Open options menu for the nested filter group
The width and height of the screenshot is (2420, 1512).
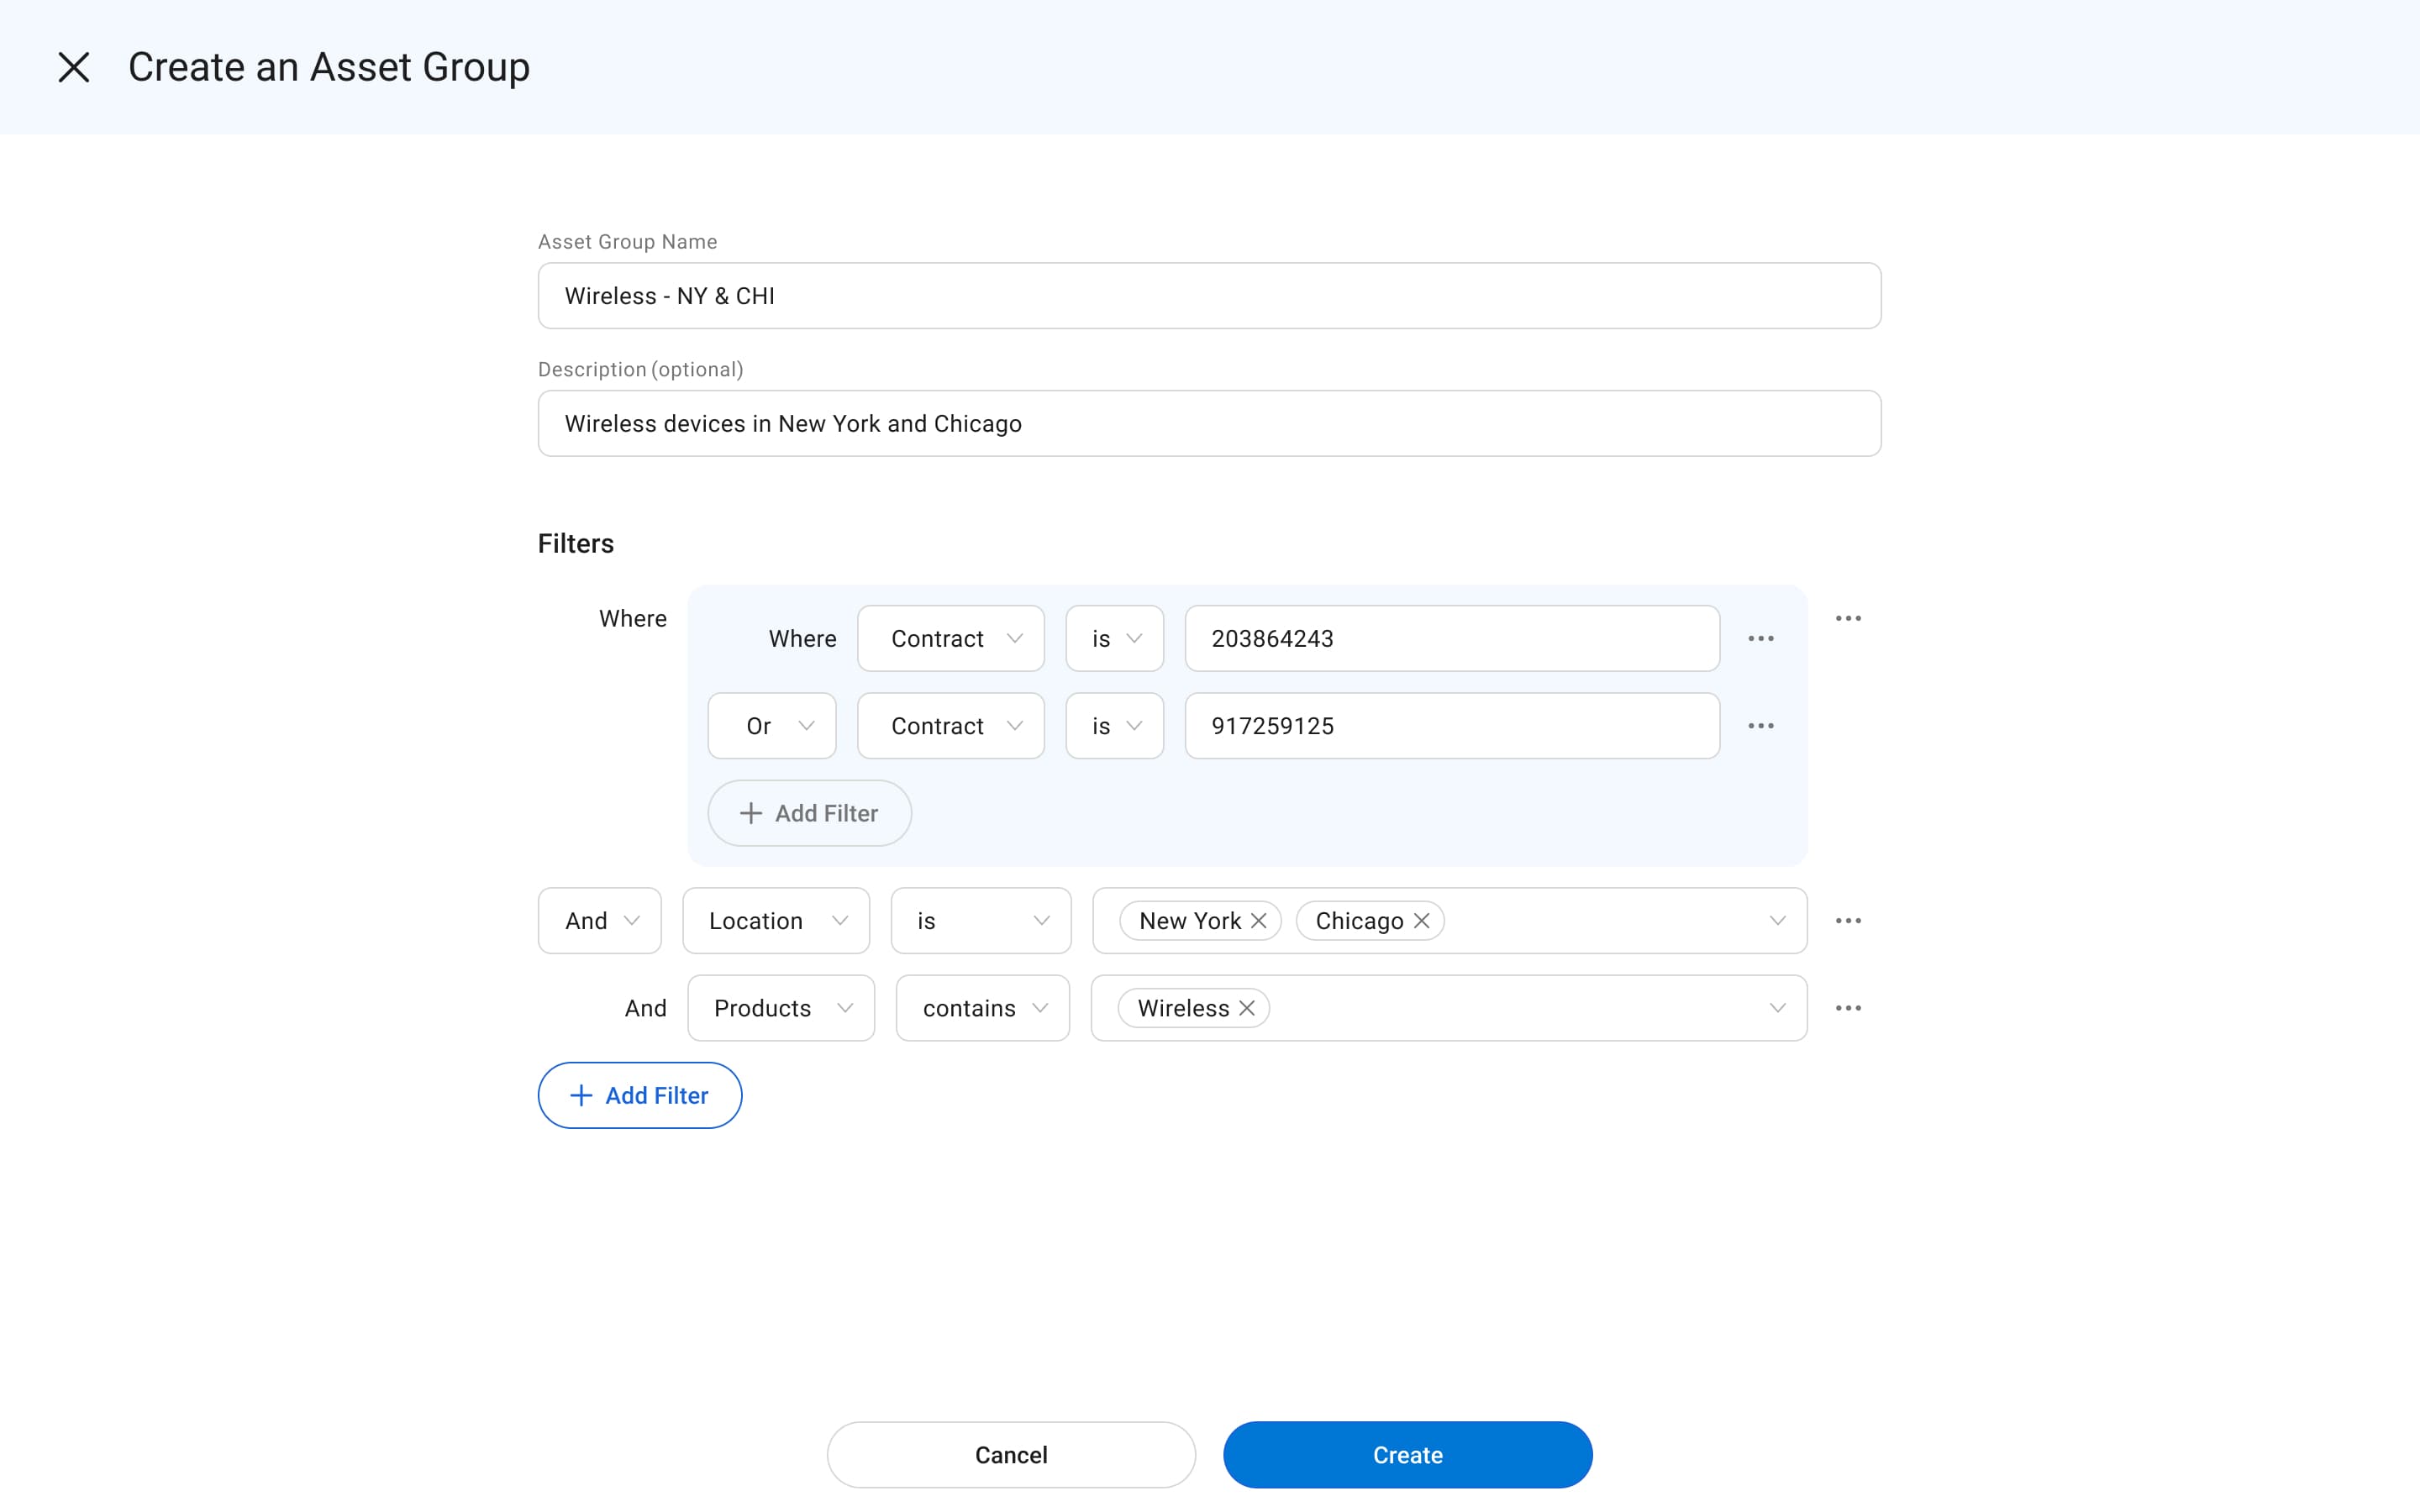(1849, 618)
